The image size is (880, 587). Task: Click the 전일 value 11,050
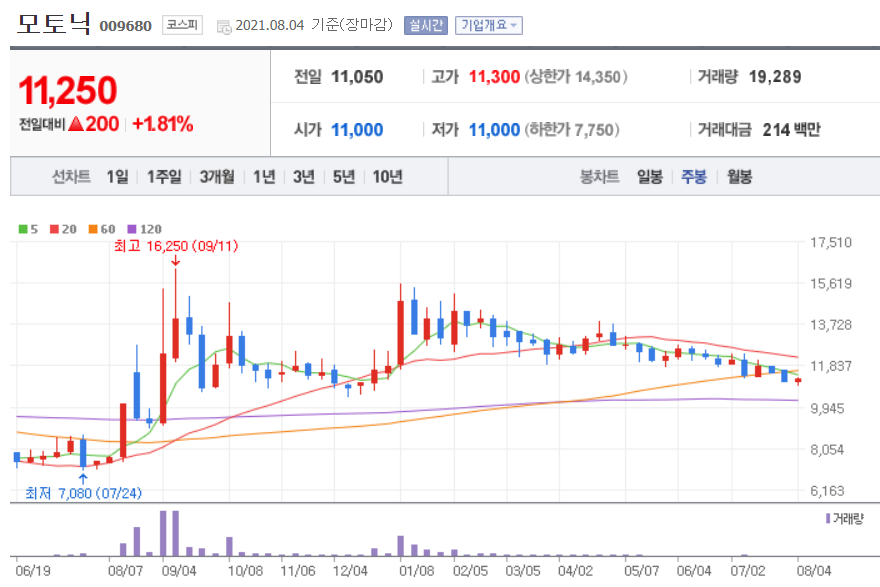click(x=357, y=77)
